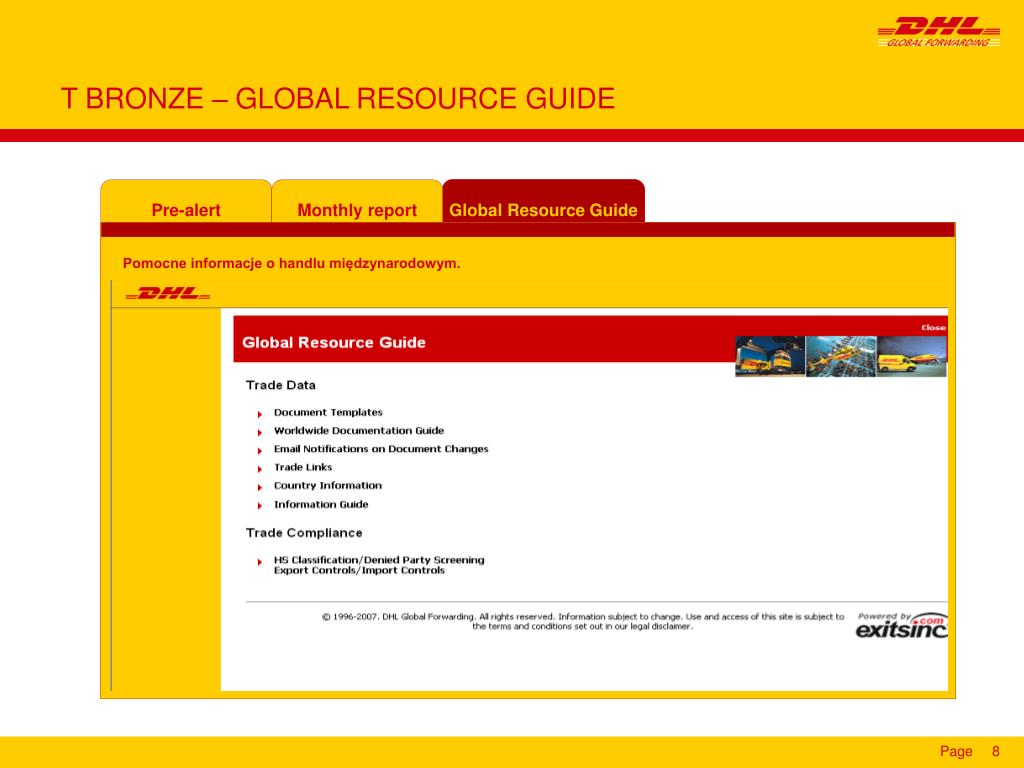
Task: Click red arrow beside Country Information
Action: 260,487
